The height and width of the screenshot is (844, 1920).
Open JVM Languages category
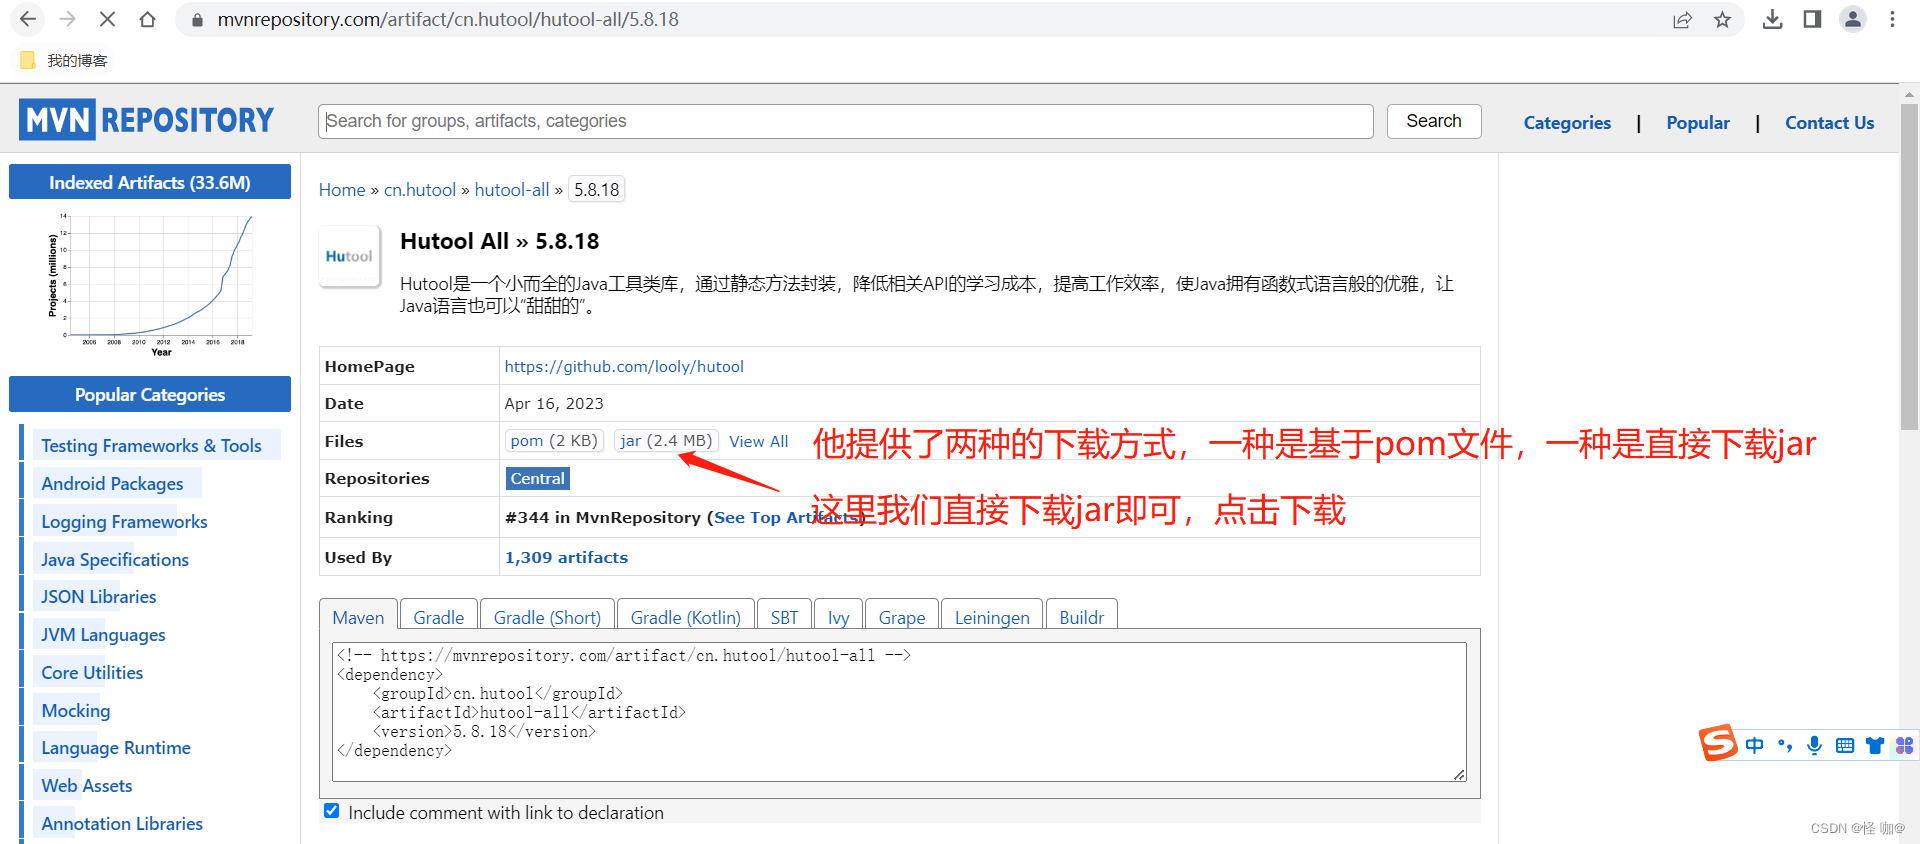(103, 635)
